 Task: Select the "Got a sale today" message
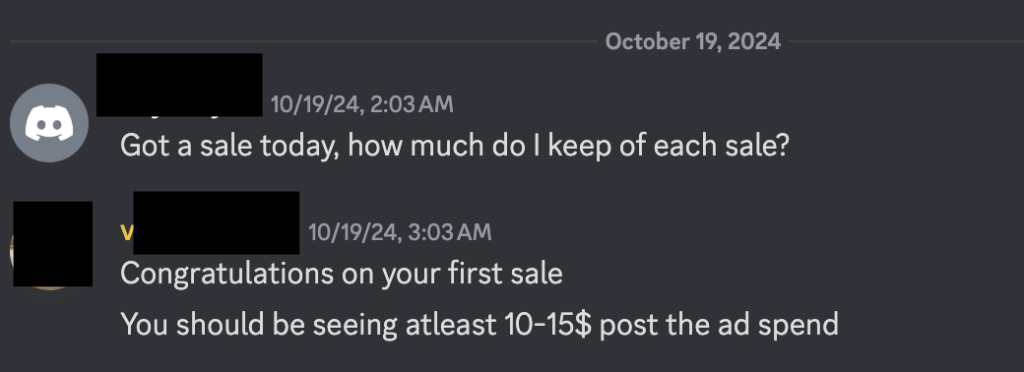click(x=455, y=146)
